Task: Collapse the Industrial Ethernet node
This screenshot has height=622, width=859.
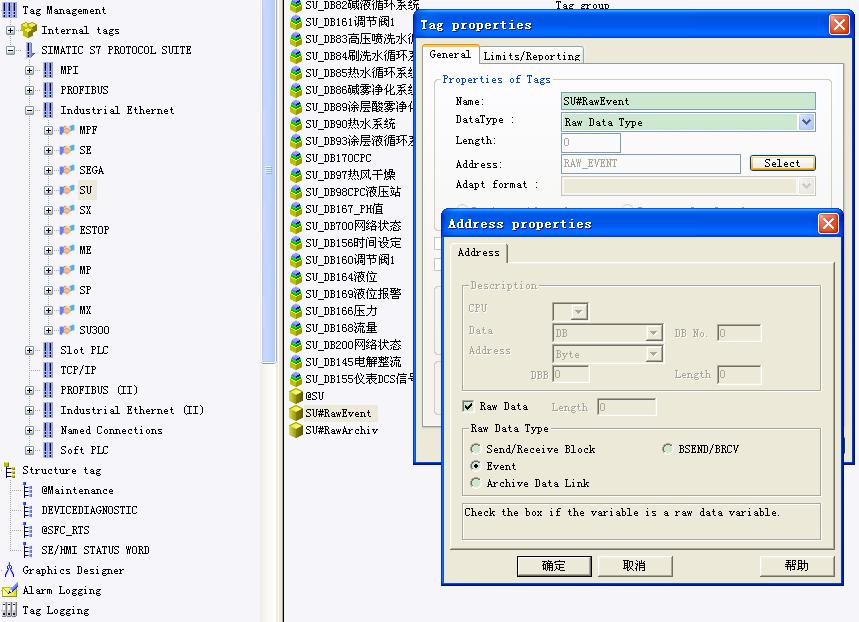Action: (30, 110)
